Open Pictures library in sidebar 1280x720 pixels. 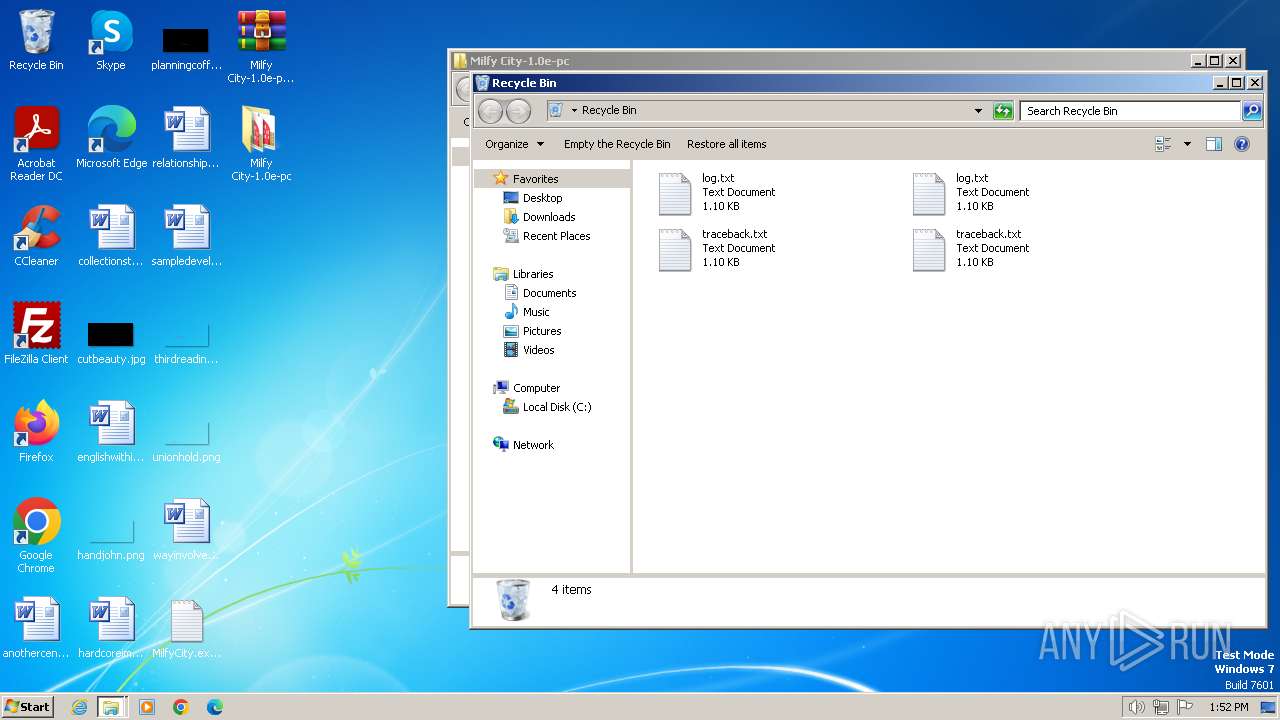(x=541, y=331)
